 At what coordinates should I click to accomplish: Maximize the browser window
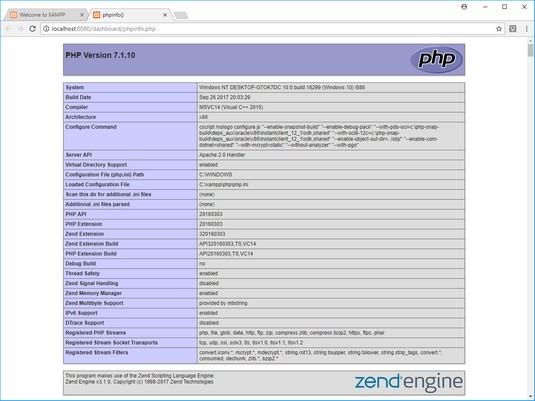(x=504, y=7)
